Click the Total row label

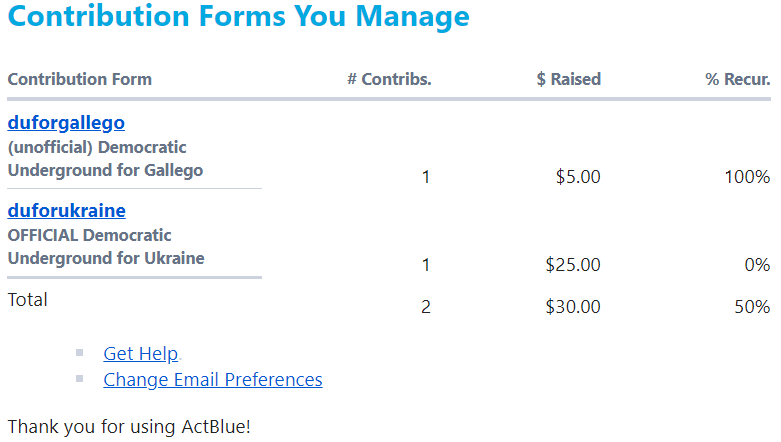tap(27, 299)
